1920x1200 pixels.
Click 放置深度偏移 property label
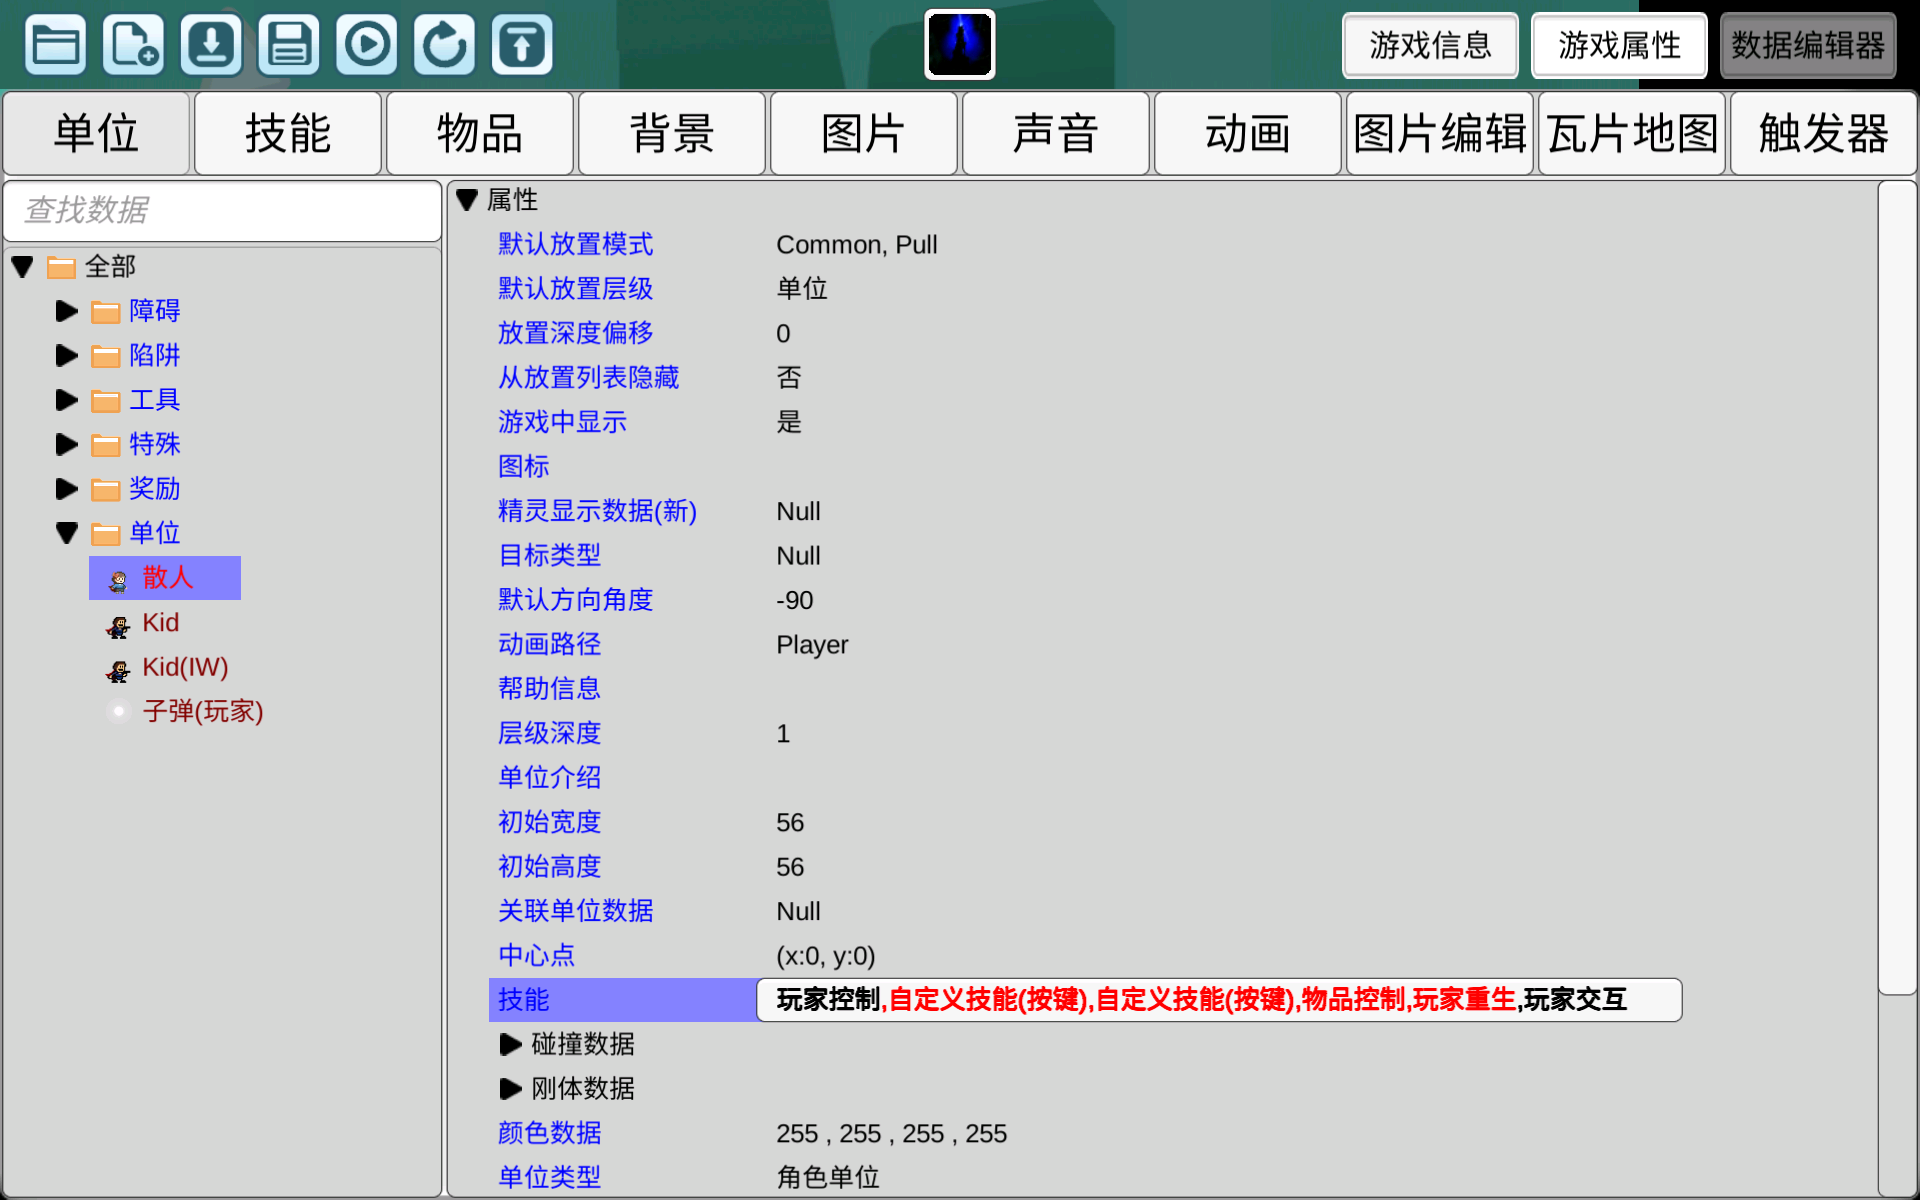click(x=575, y=333)
